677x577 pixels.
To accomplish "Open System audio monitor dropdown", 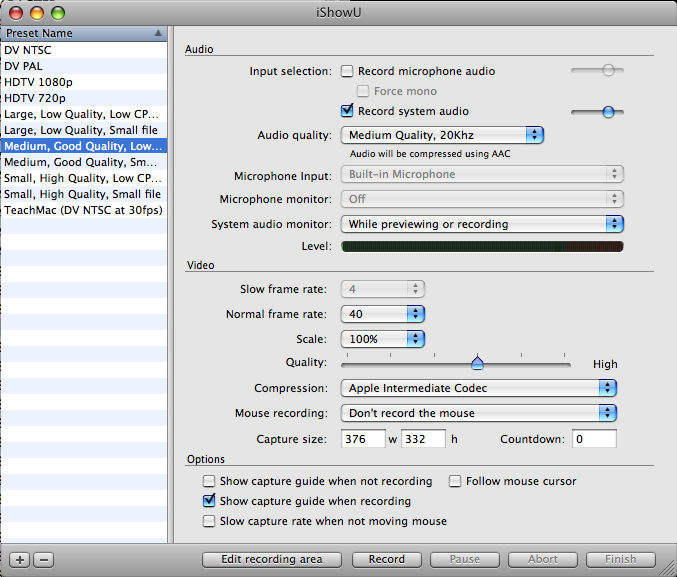I will [x=482, y=224].
